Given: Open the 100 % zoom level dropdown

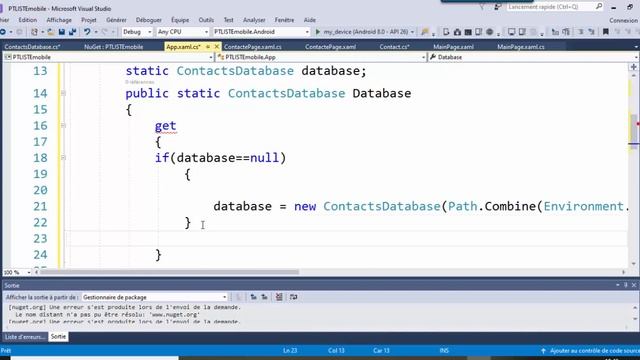Looking at the screenshot, I should click(x=17, y=272).
